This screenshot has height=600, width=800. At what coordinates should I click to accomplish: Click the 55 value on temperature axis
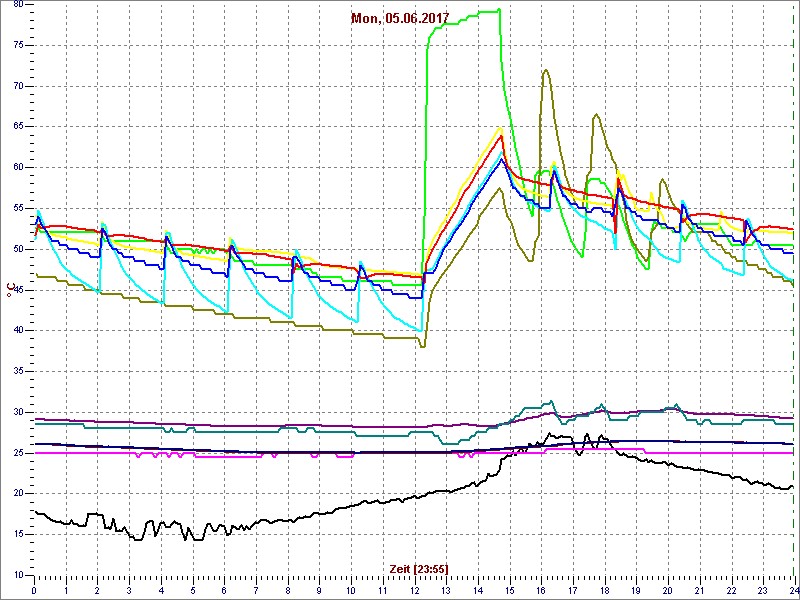(x=17, y=209)
